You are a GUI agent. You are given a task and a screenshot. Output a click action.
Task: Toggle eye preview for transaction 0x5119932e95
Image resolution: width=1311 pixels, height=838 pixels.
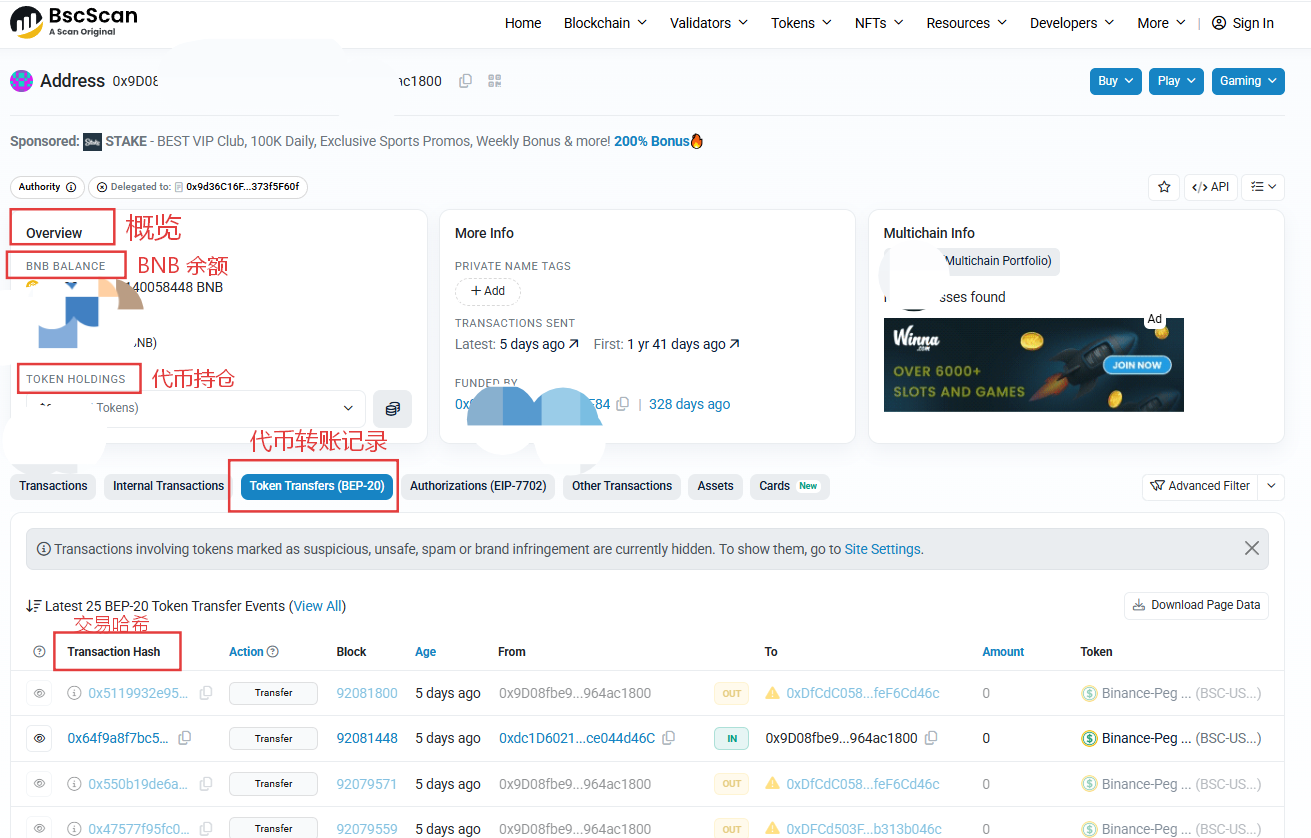39,693
